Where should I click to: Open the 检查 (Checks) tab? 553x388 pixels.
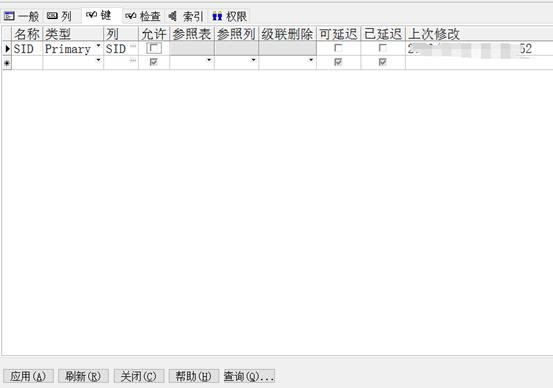pos(143,16)
